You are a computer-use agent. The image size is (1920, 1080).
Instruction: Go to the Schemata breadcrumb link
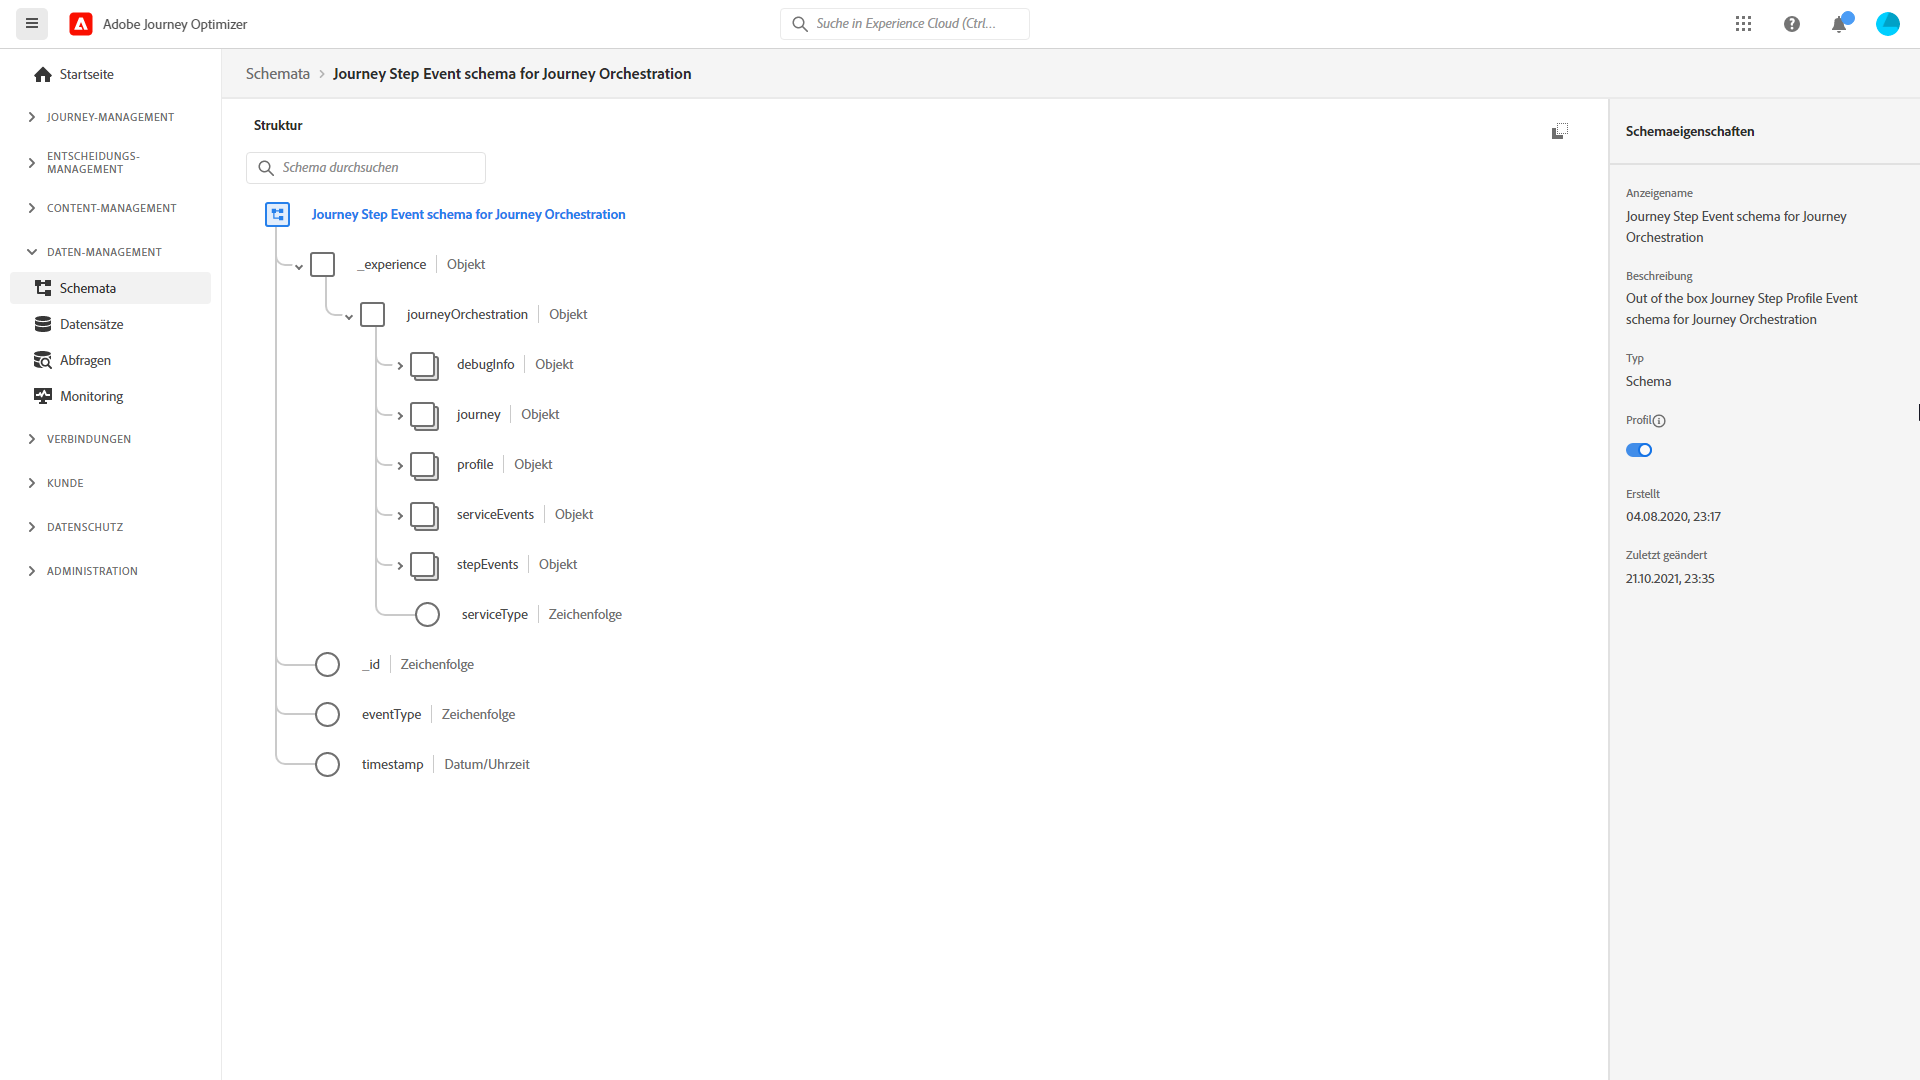coord(277,74)
